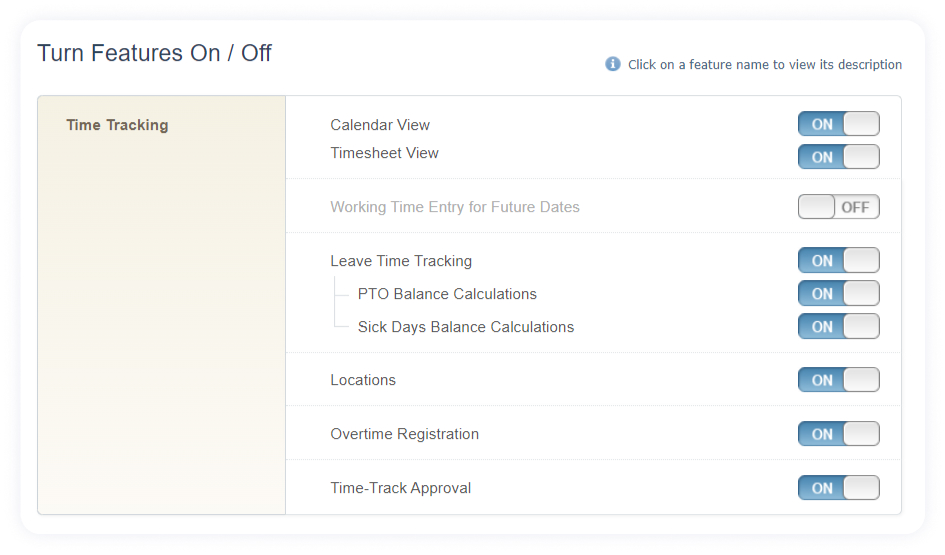Disable the Overtime Registration toggle
The image size is (945, 555).
tap(838, 434)
